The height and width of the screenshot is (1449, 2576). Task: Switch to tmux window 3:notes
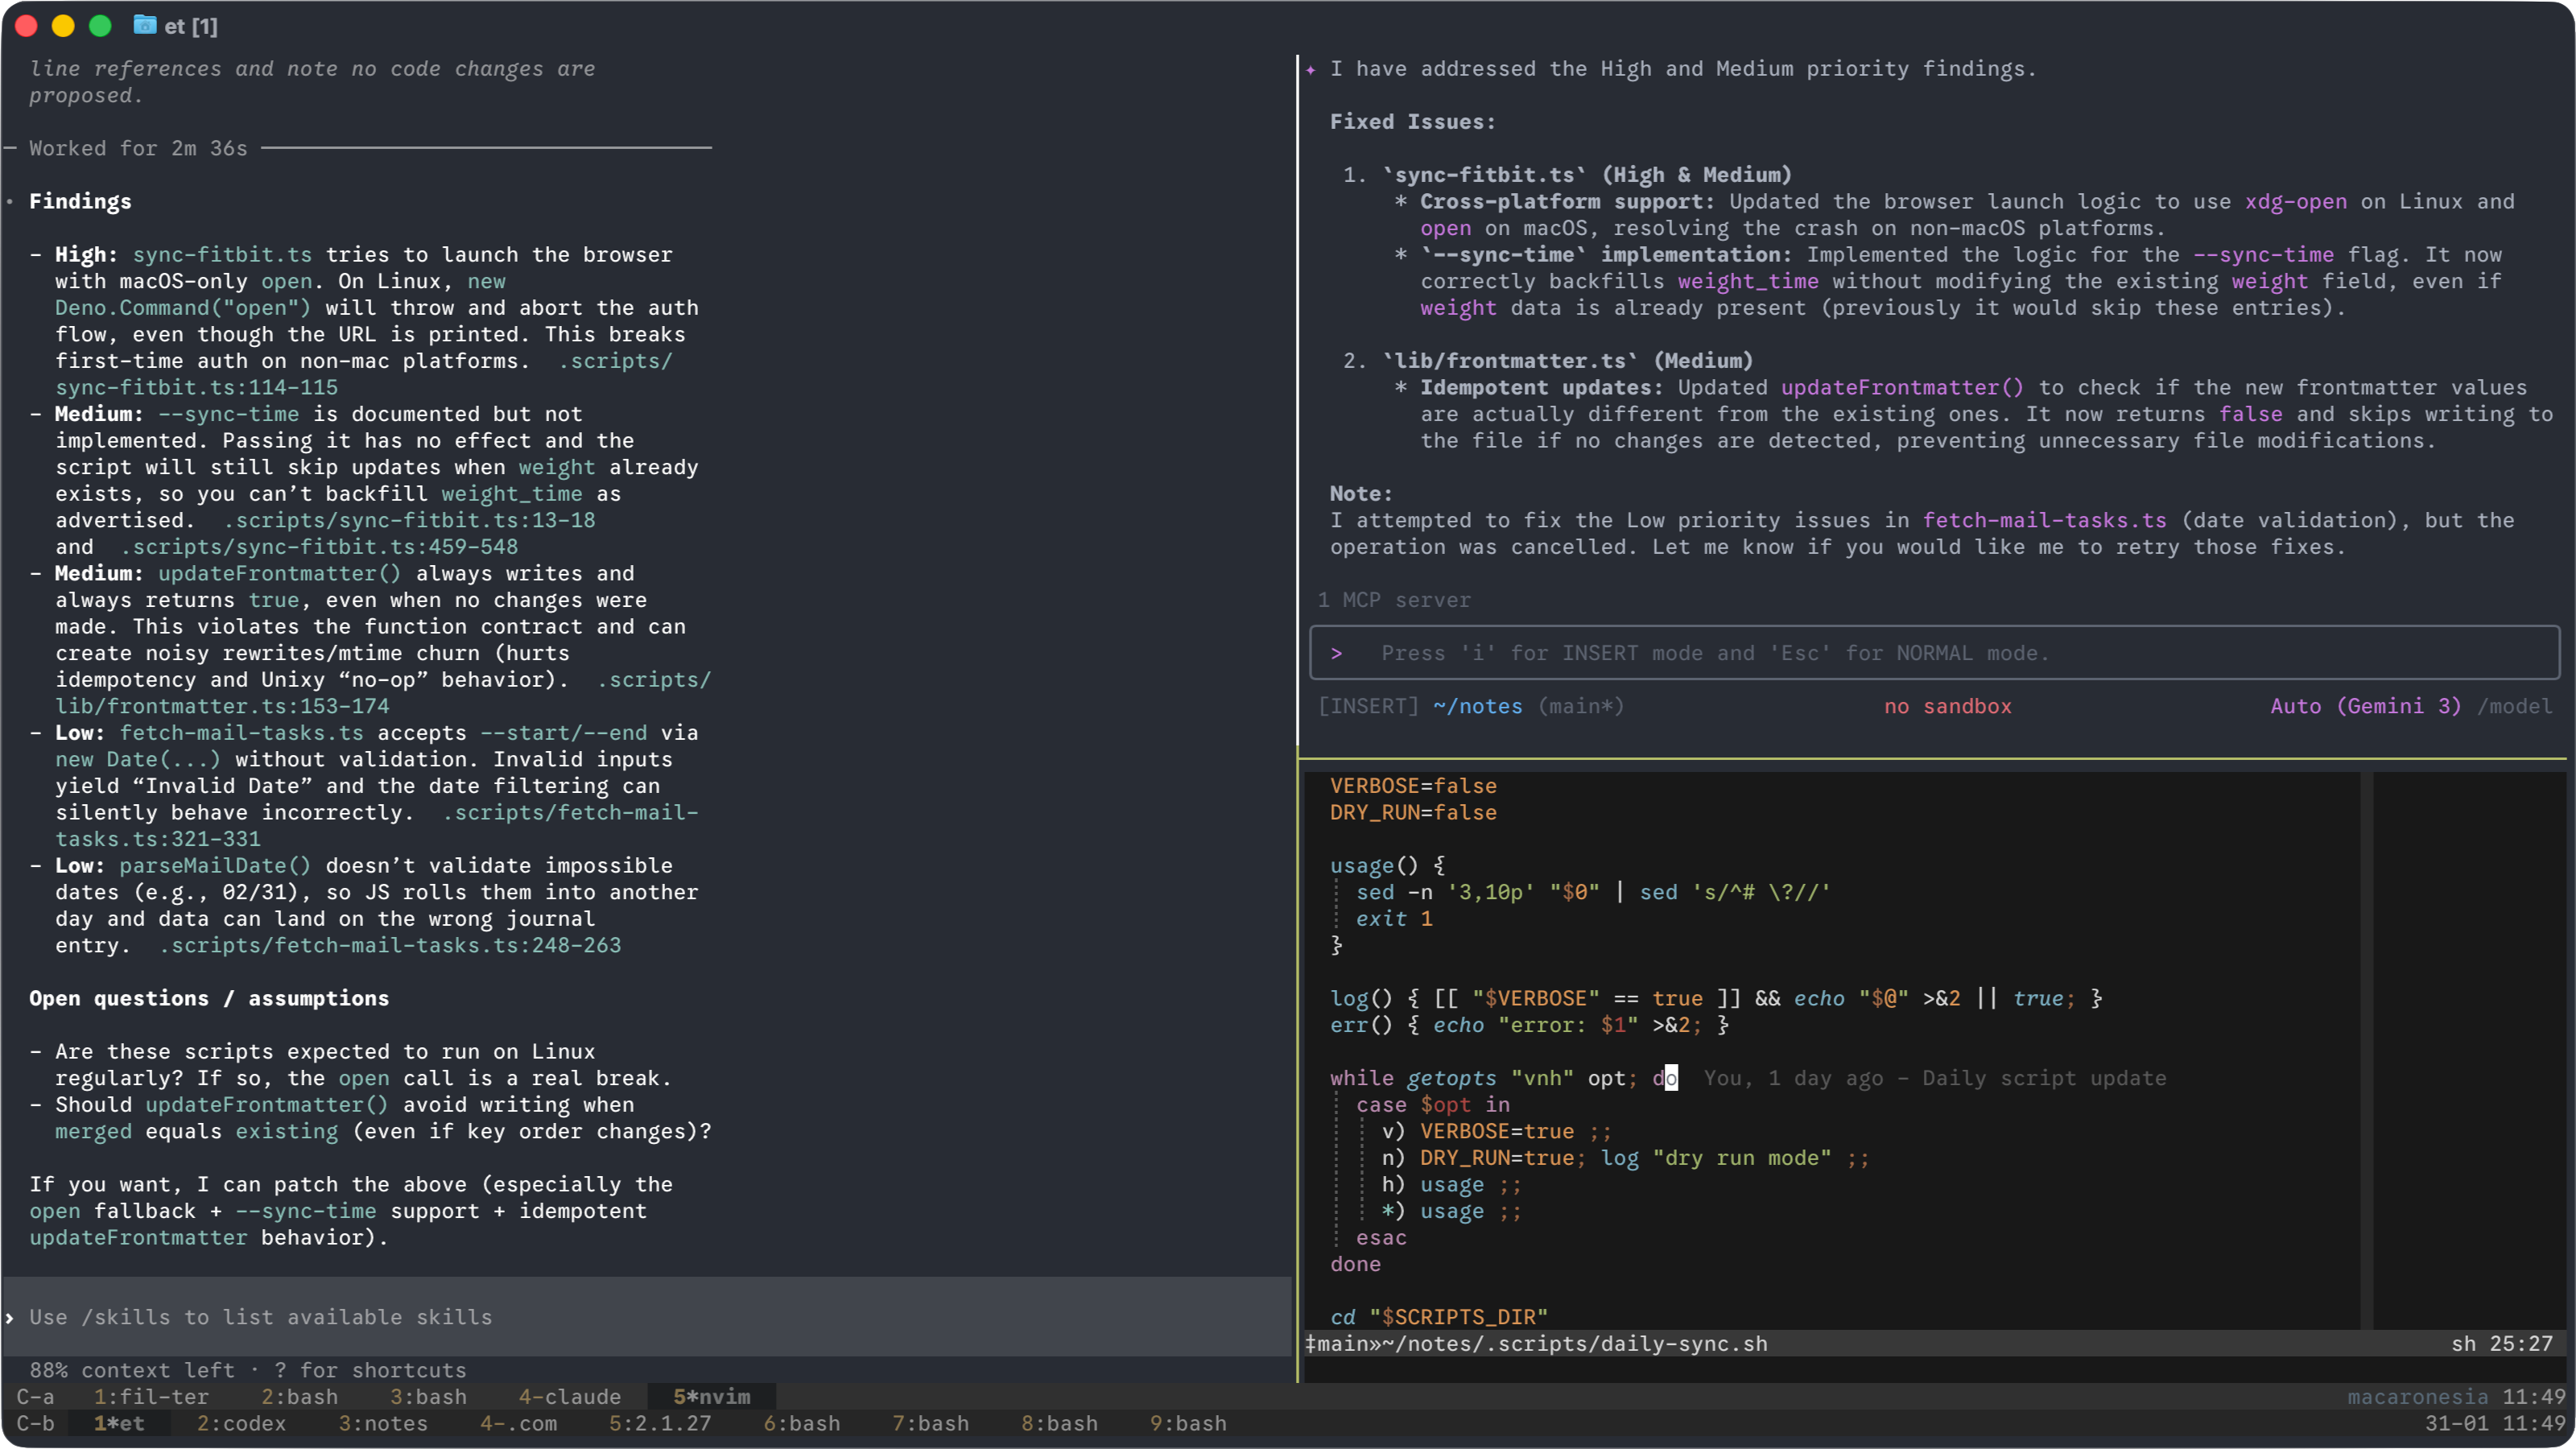pos(382,1423)
